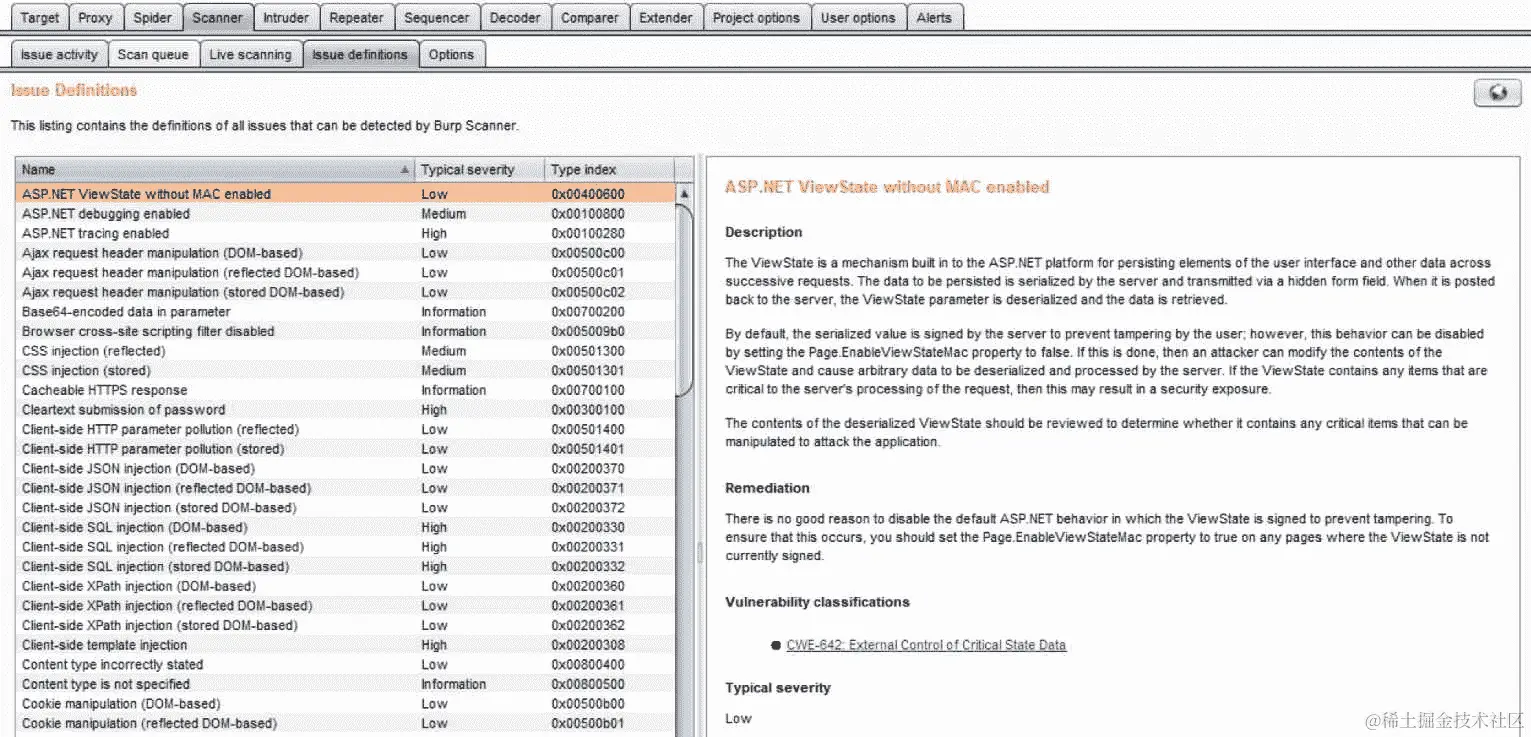Select Client-side XPath injection (reflected DOM-based) row
The image size is (1531, 737).
click(346, 606)
